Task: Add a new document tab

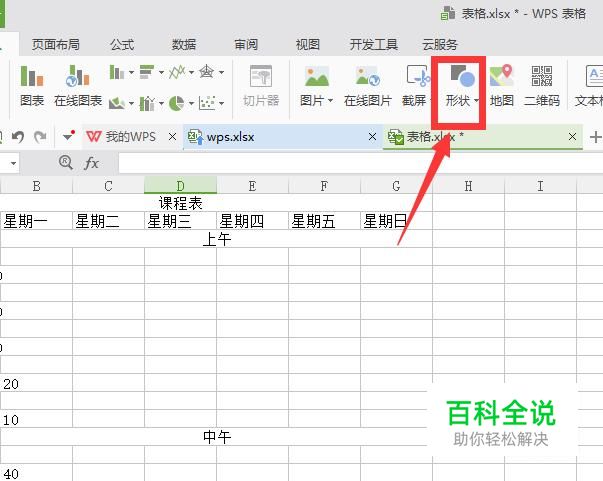Action: click(x=596, y=136)
